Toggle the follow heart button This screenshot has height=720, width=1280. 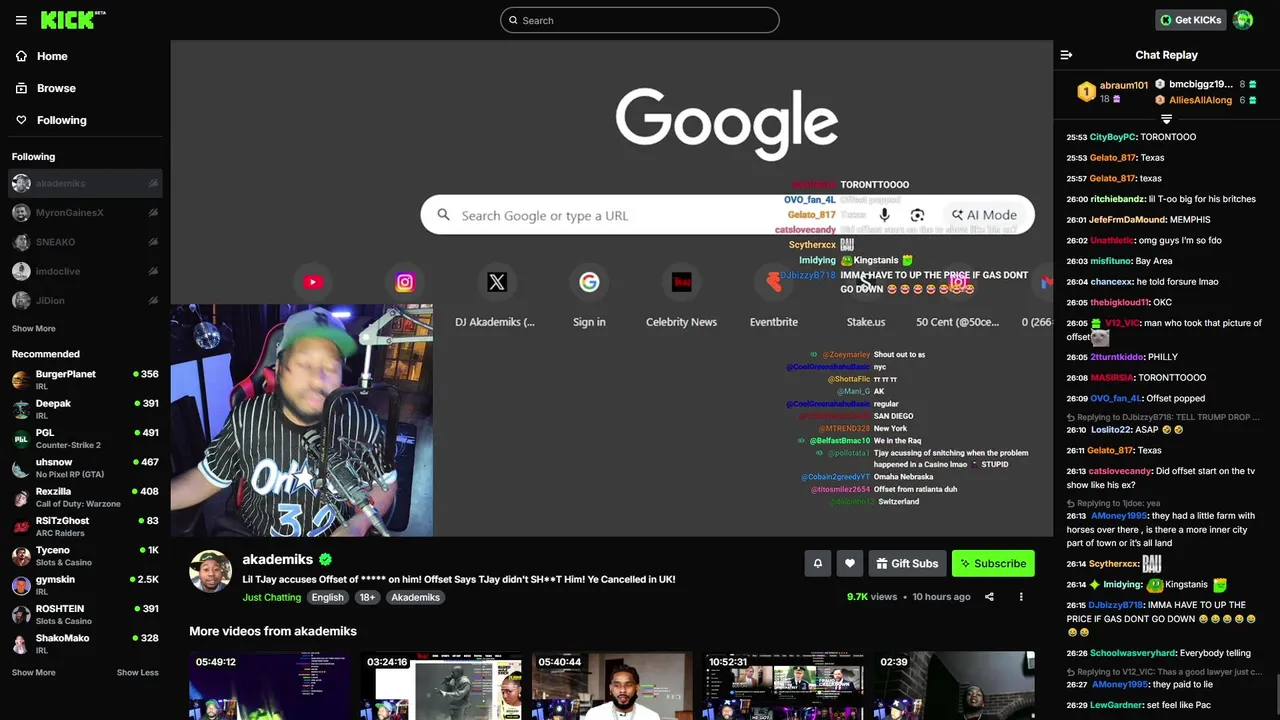[x=849, y=563]
